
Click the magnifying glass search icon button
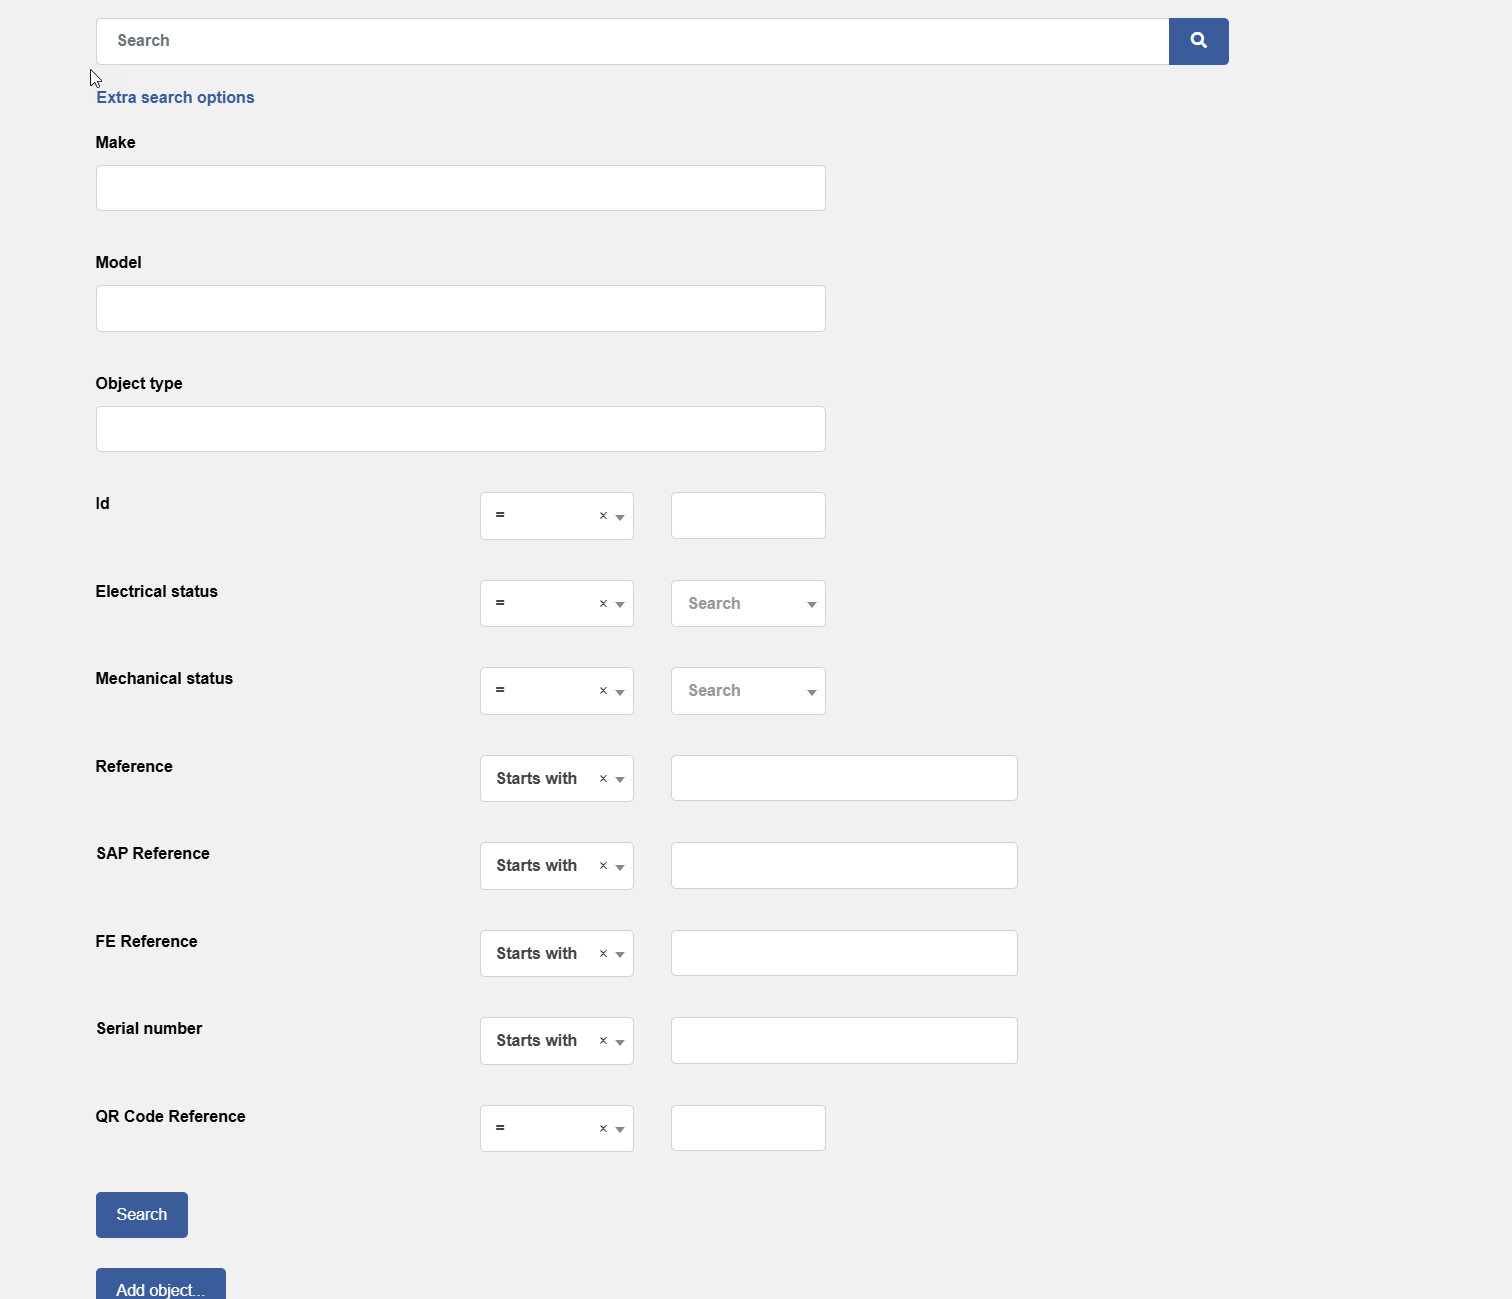coord(1198,41)
